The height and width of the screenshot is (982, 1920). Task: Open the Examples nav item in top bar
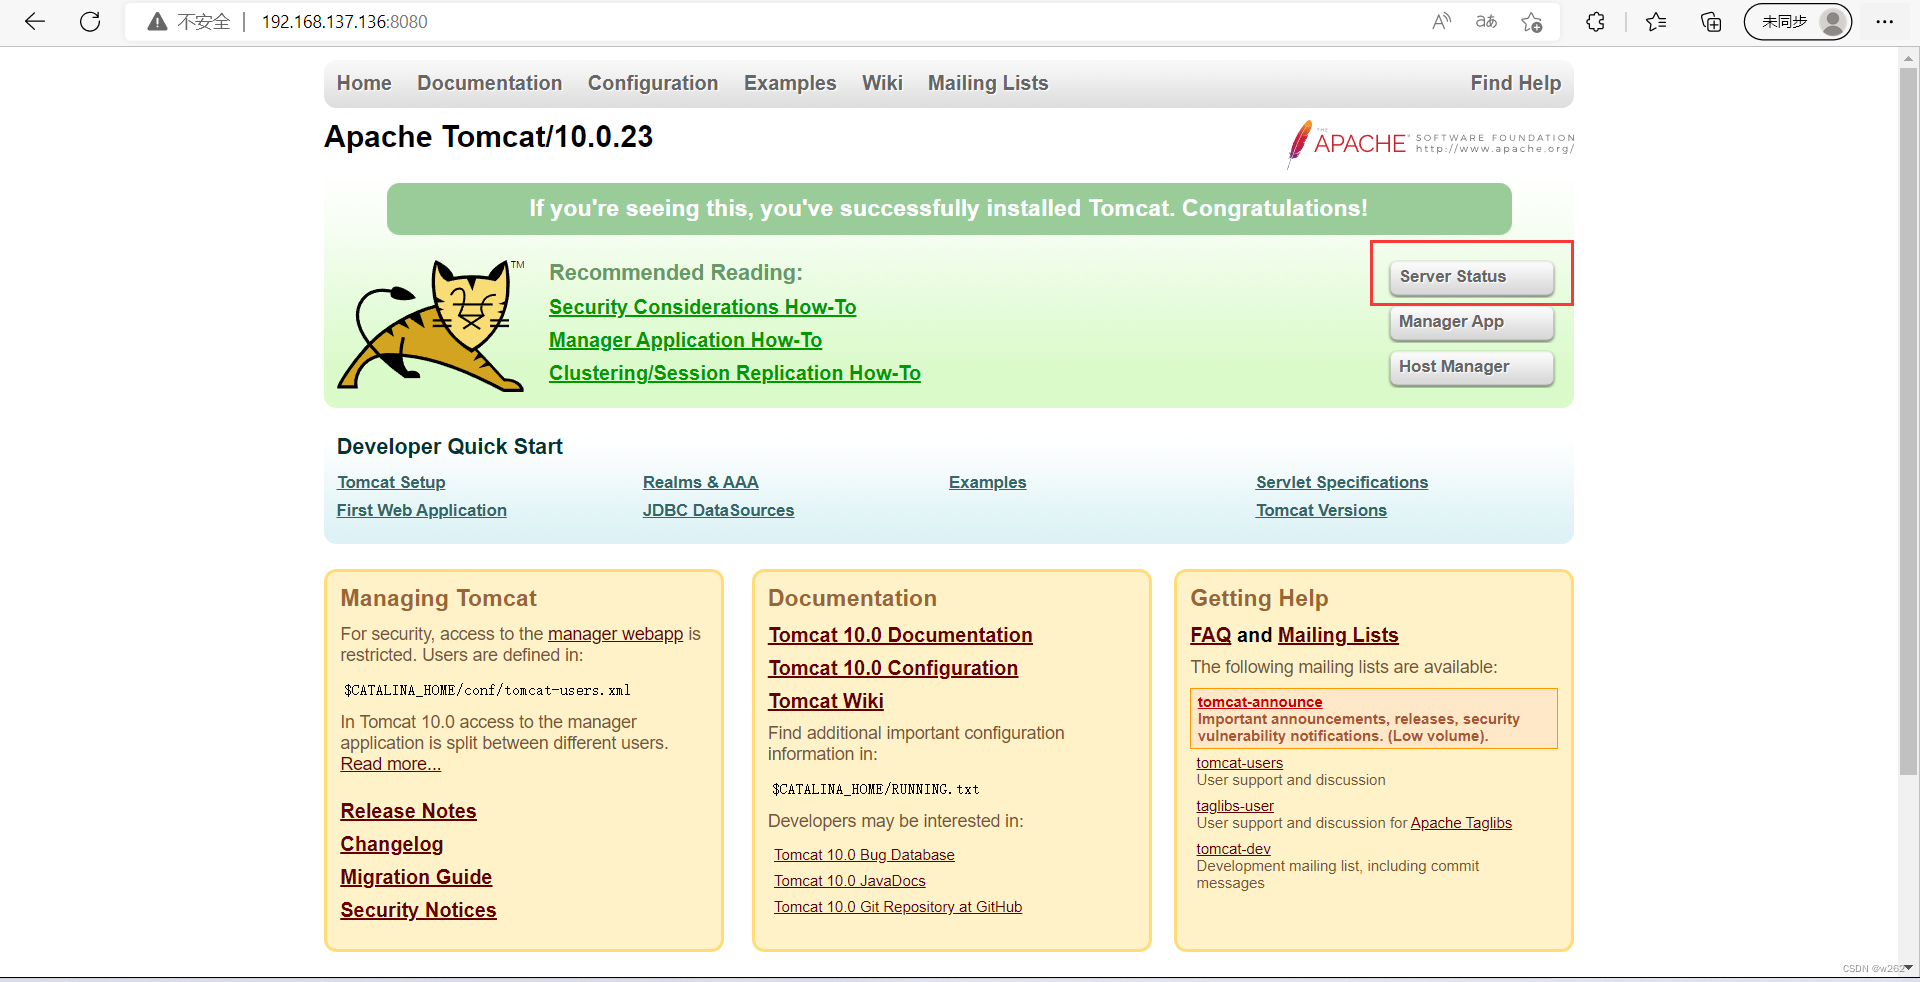(x=790, y=83)
